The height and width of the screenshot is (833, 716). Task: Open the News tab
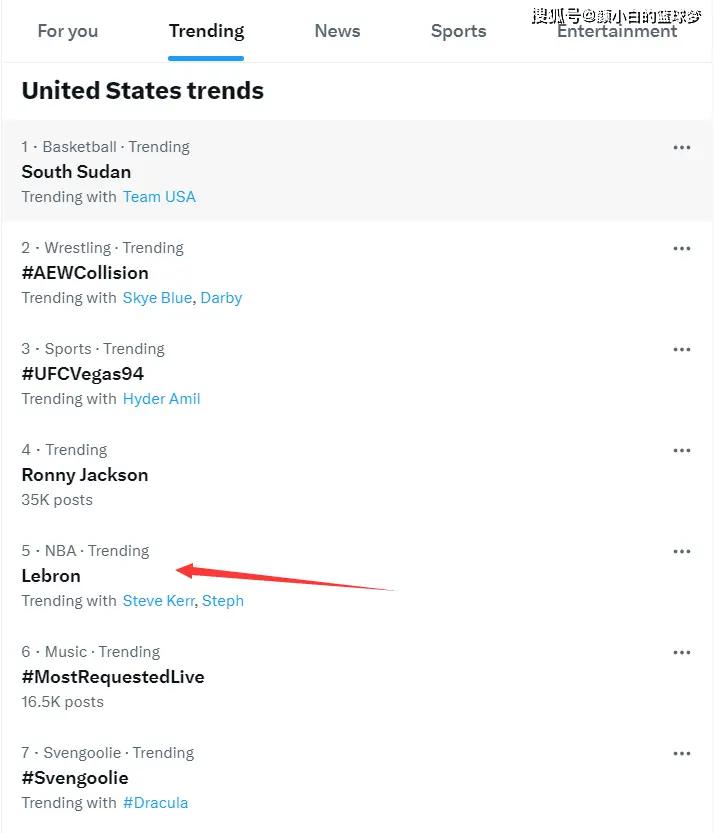[337, 31]
